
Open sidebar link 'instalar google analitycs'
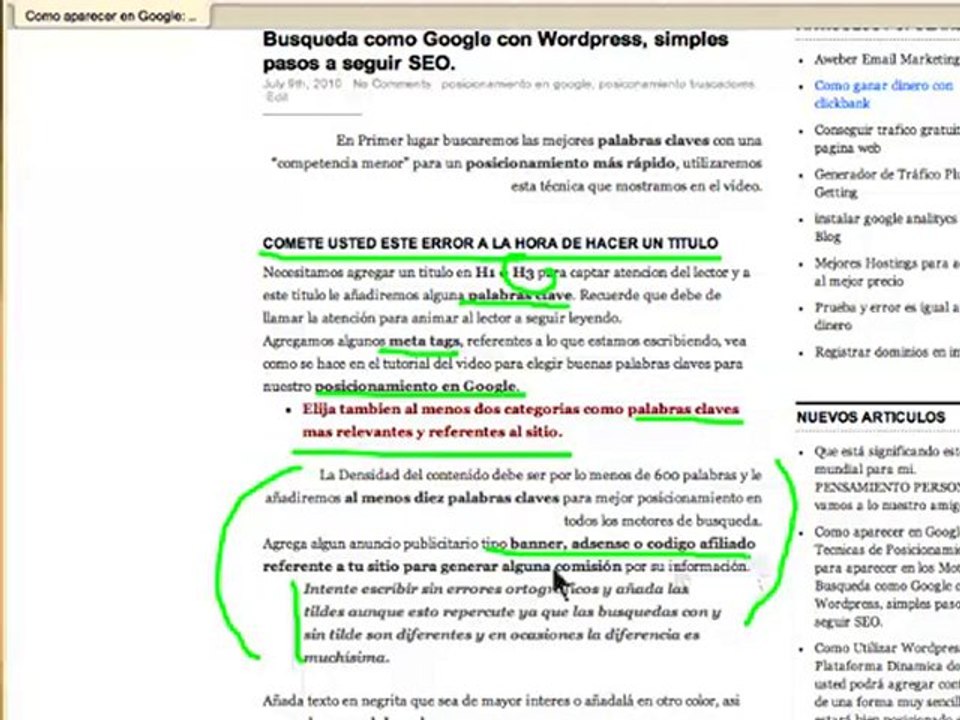885,227
